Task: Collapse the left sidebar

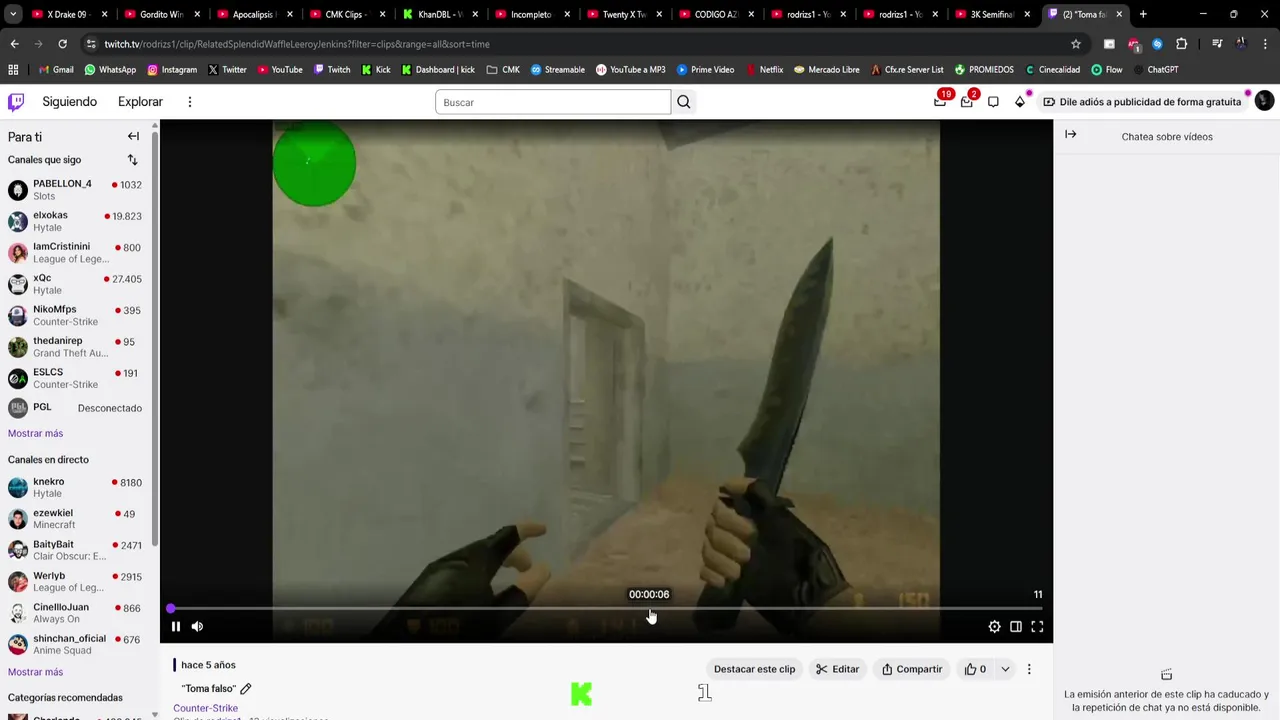Action: click(x=133, y=136)
